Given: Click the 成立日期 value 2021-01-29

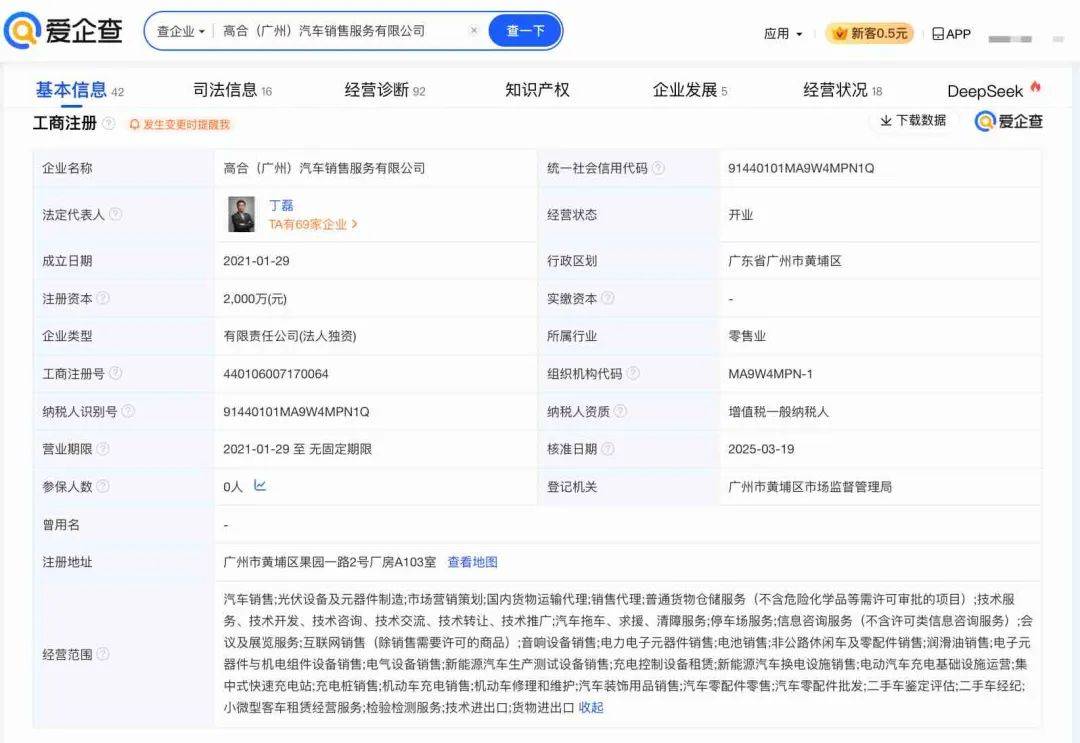Looking at the screenshot, I should coord(256,261).
